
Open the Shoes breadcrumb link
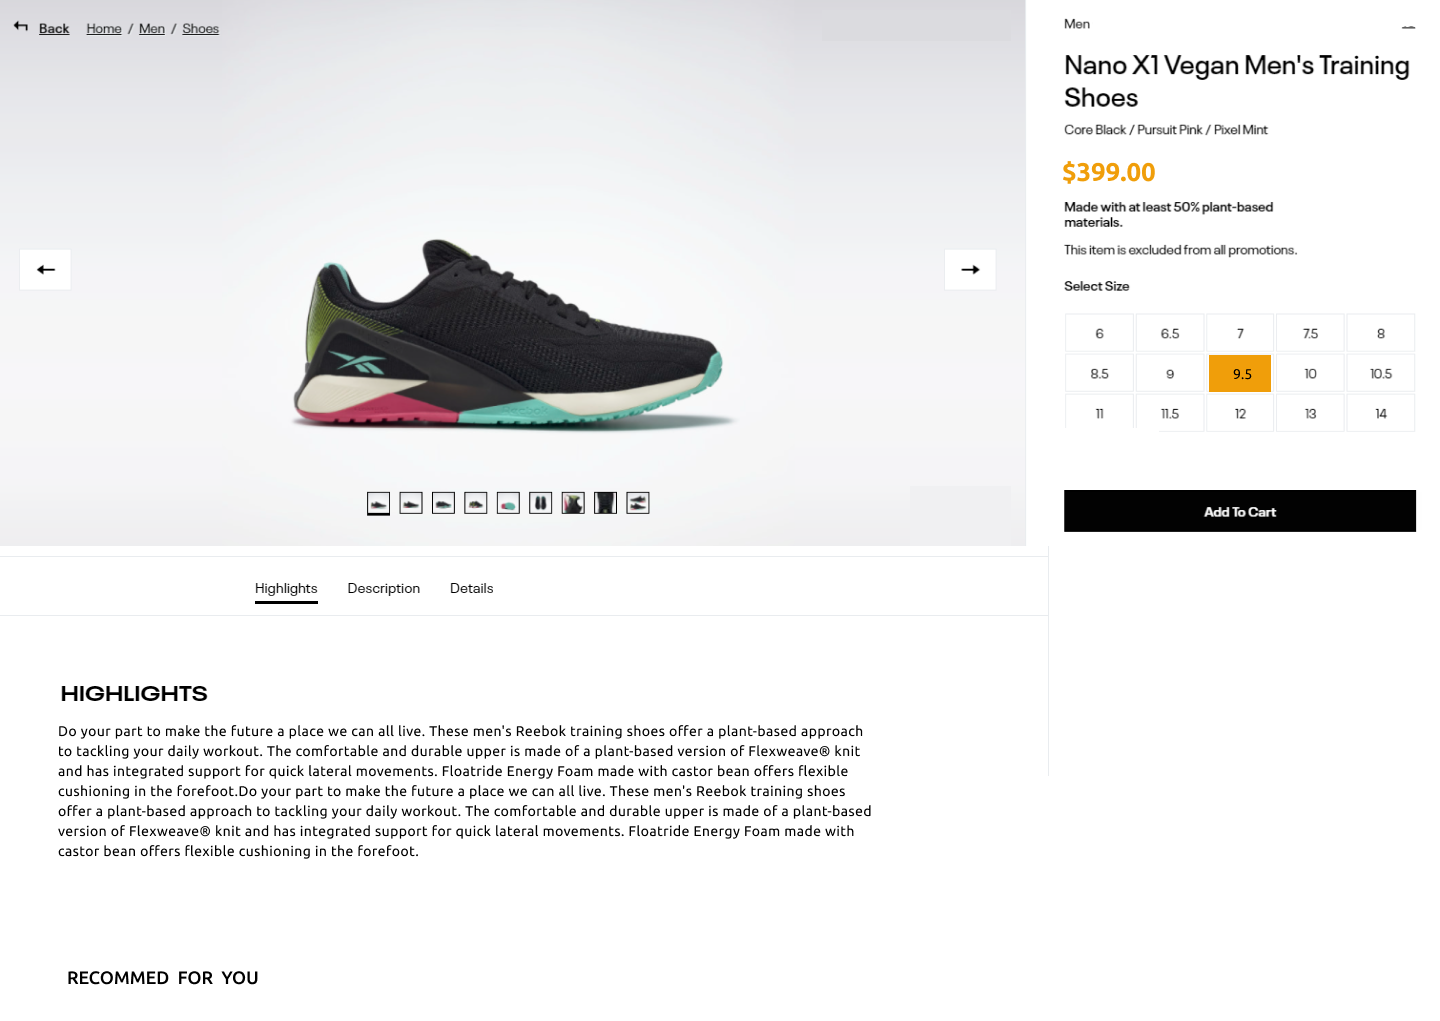click(x=200, y=28)
